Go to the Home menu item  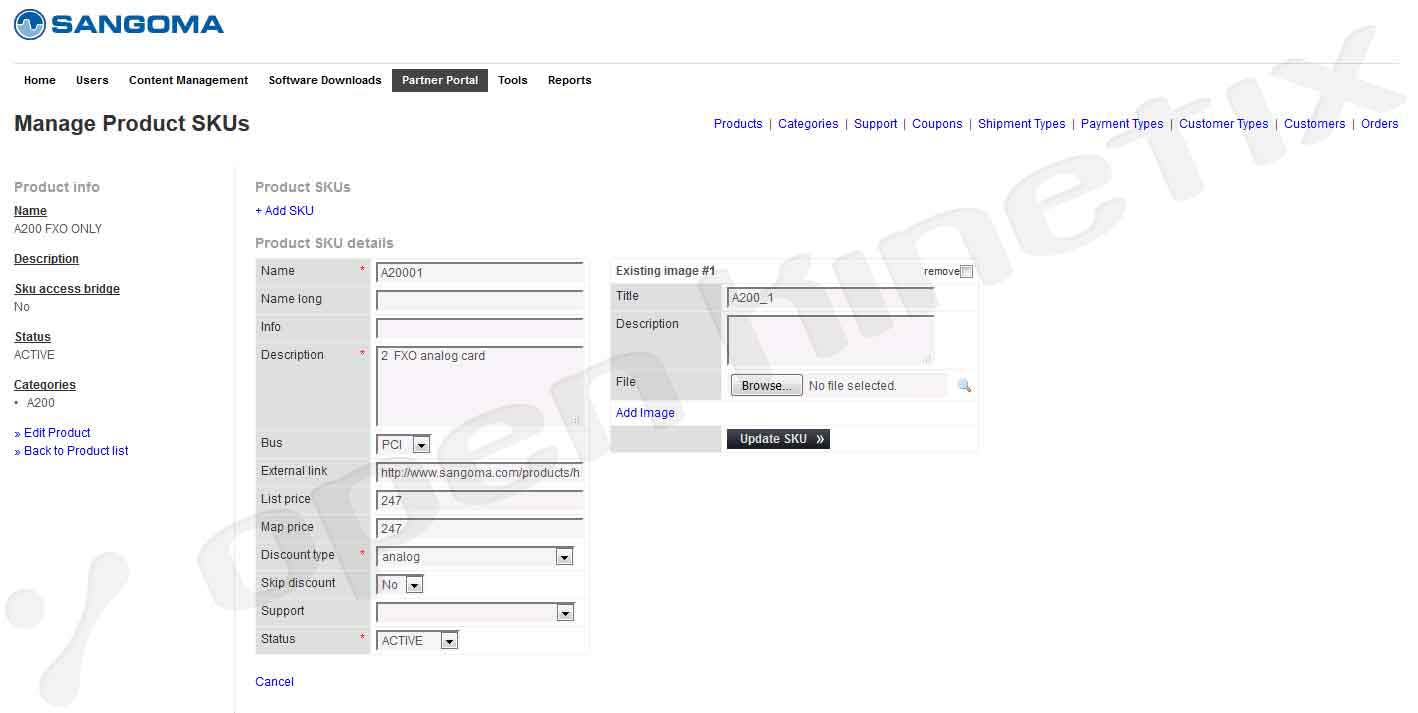40,80
